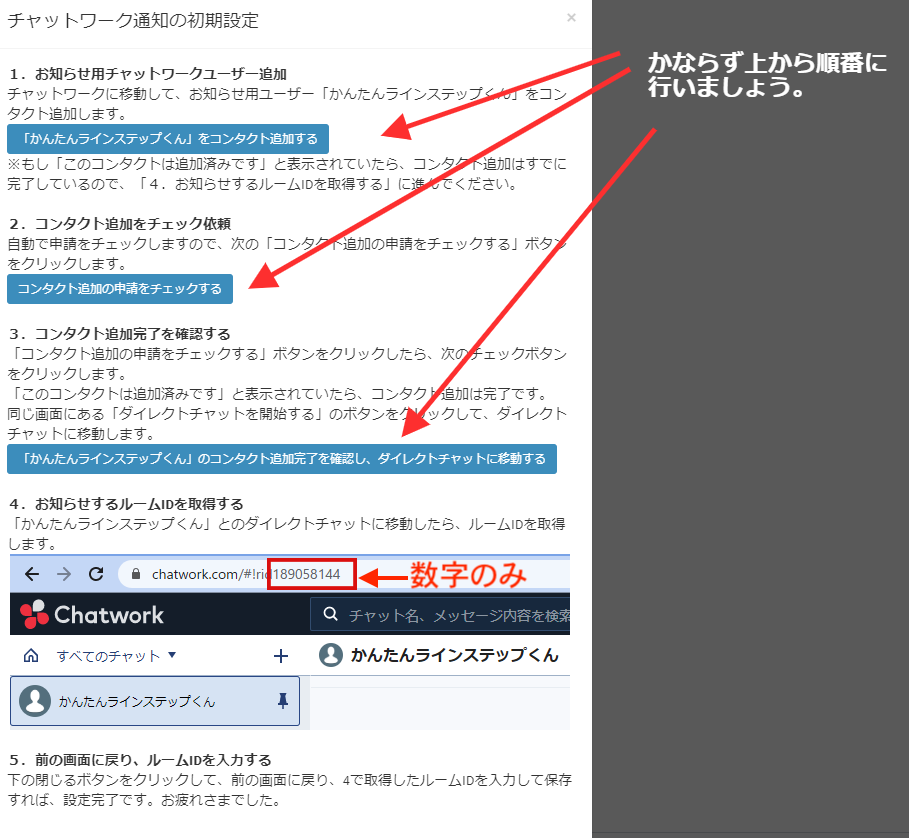This screenshot has height=838, width=909.
Task: Click コンタクト追加の申請をチェックする button
Action: coord(120,289)
